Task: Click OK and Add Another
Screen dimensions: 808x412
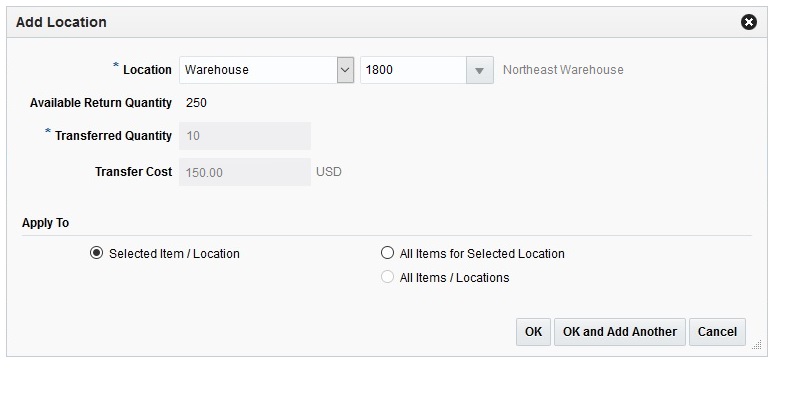Action: pos(620,332)
